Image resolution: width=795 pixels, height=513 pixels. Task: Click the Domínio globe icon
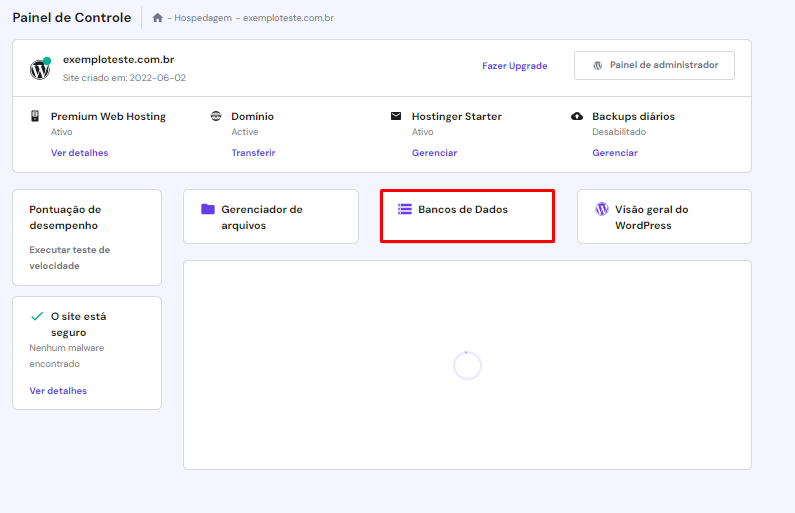216,116
